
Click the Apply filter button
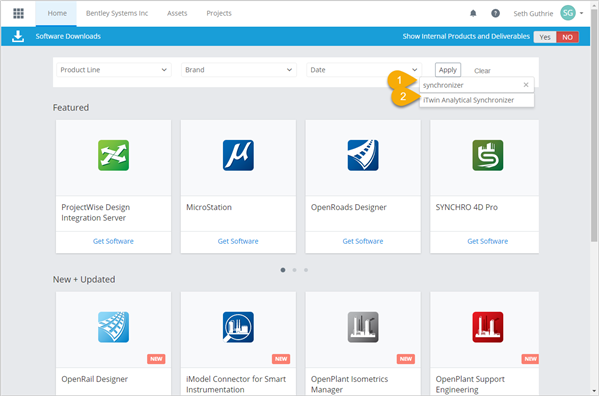pos(448,70)
